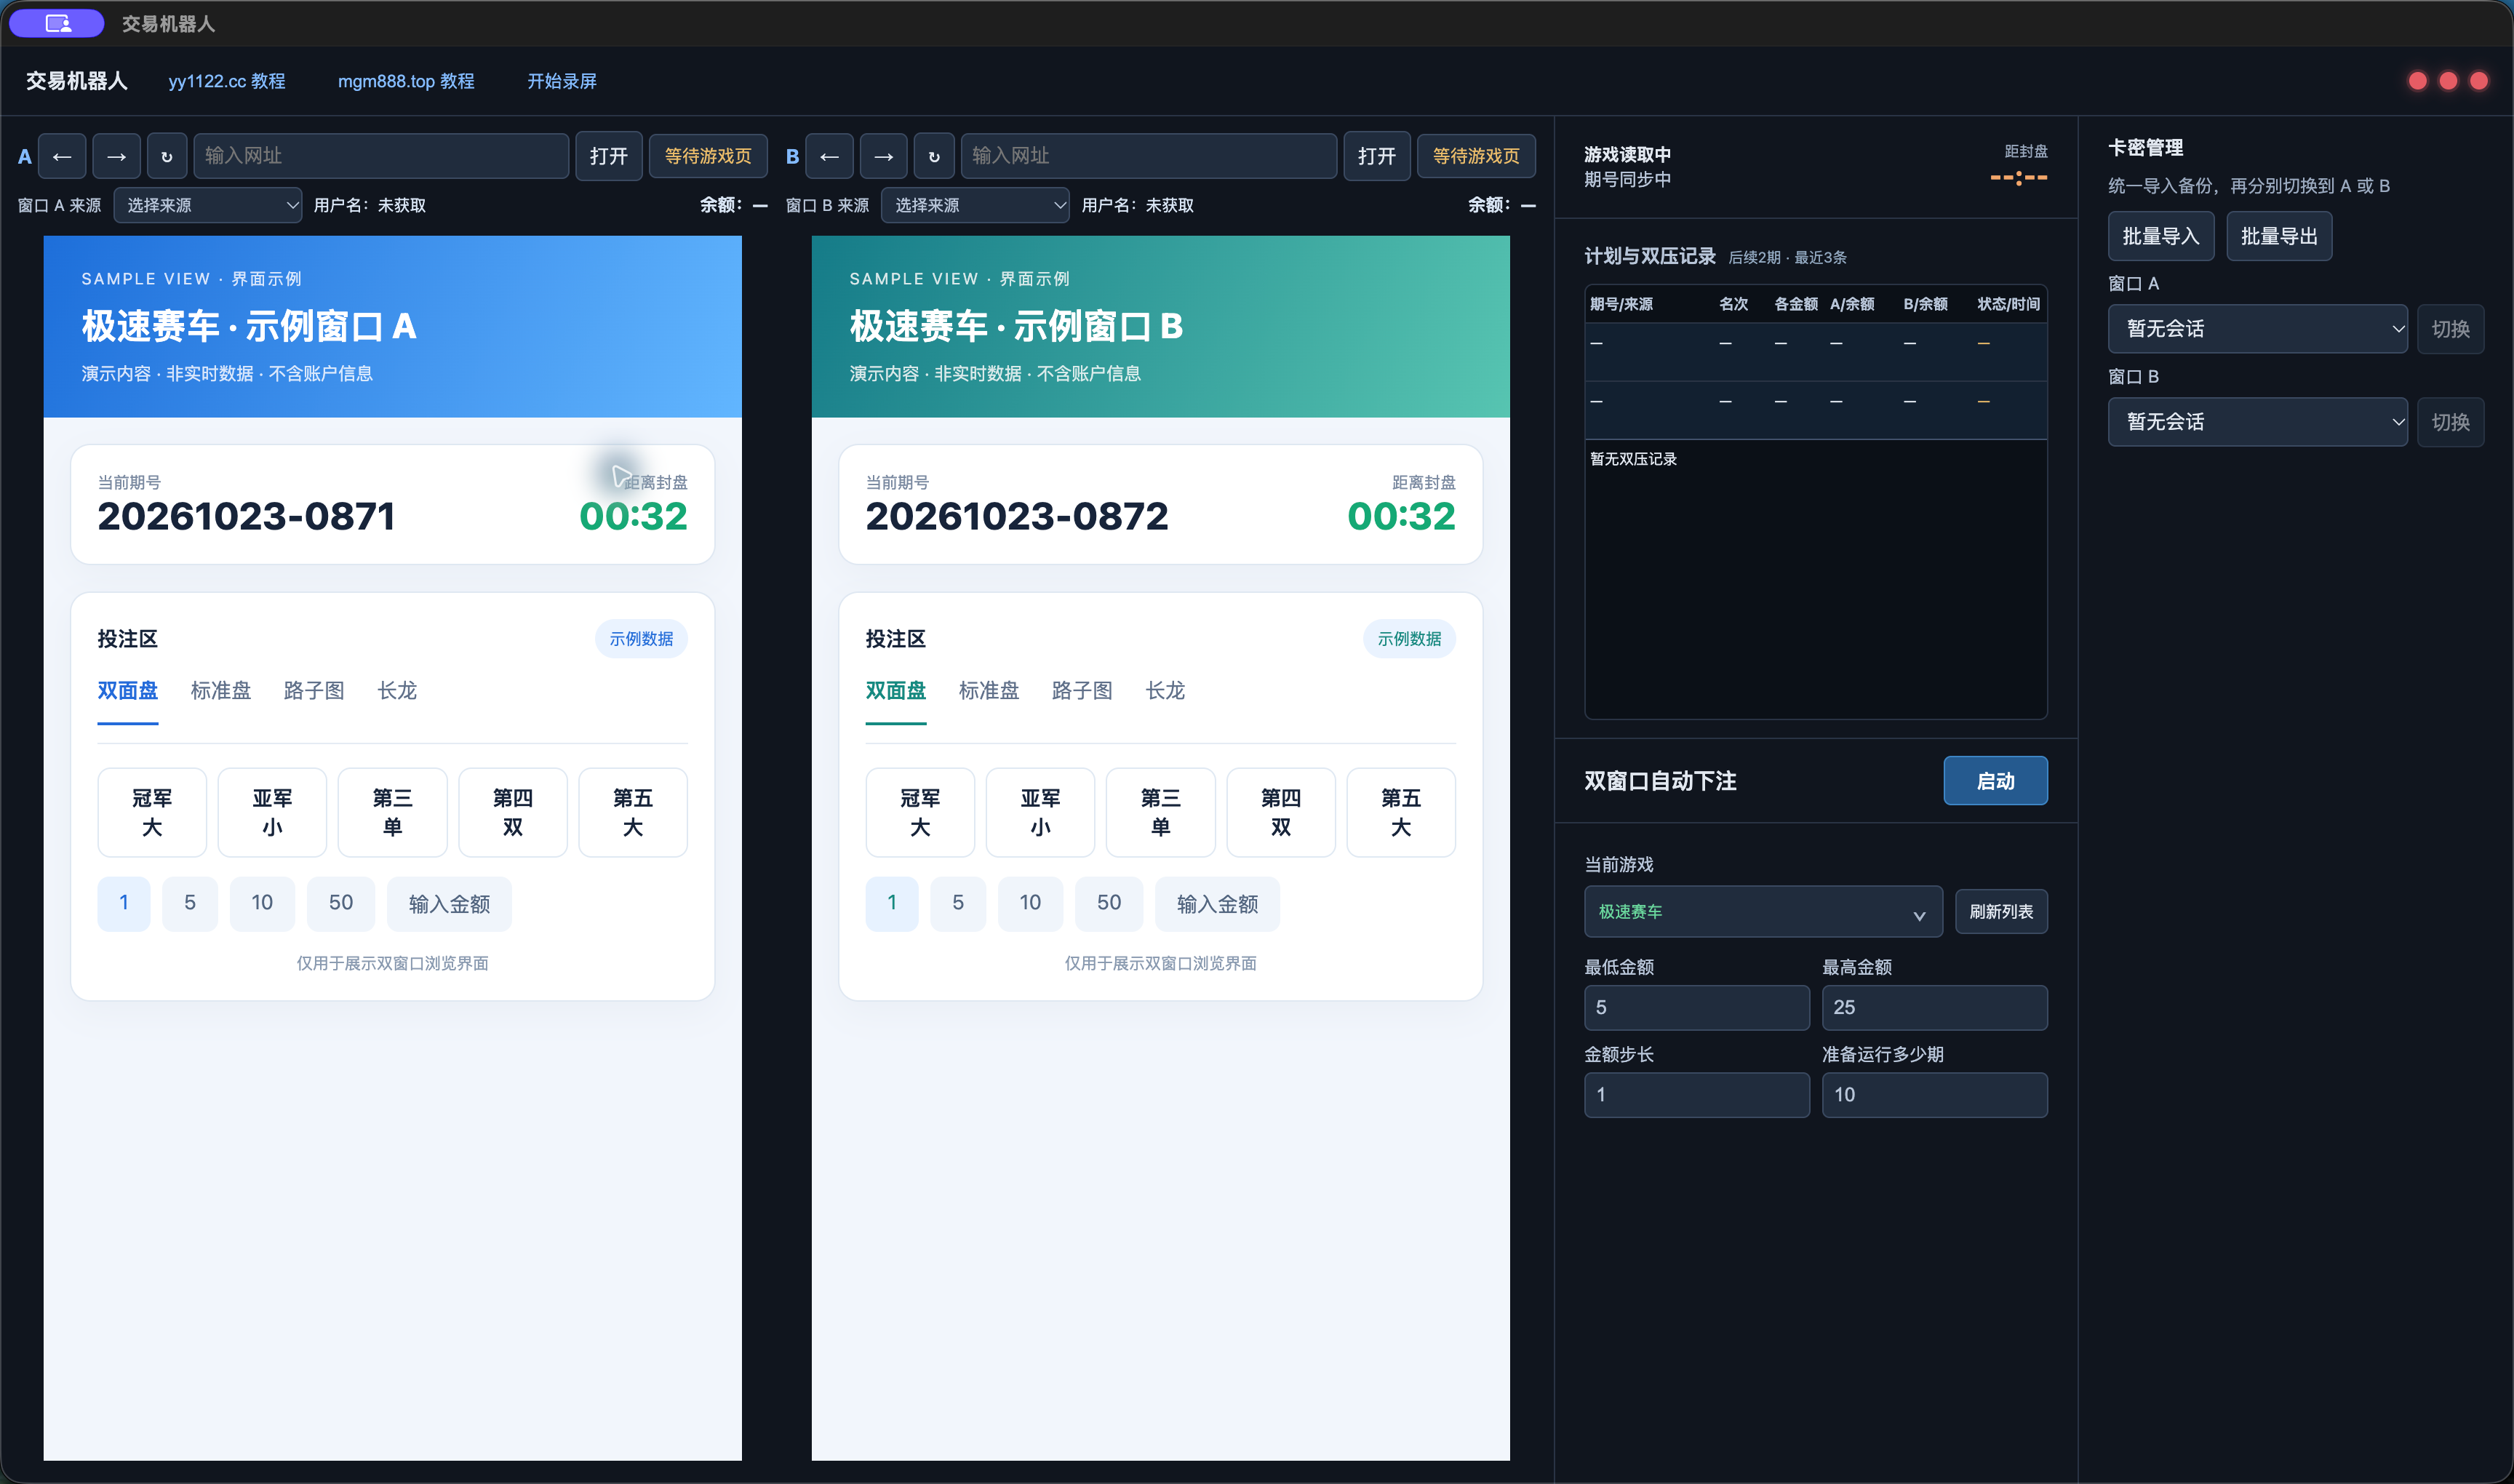This screenshot has height=1484, width=2514.
Task: Reload window A page
Action: 167,156
